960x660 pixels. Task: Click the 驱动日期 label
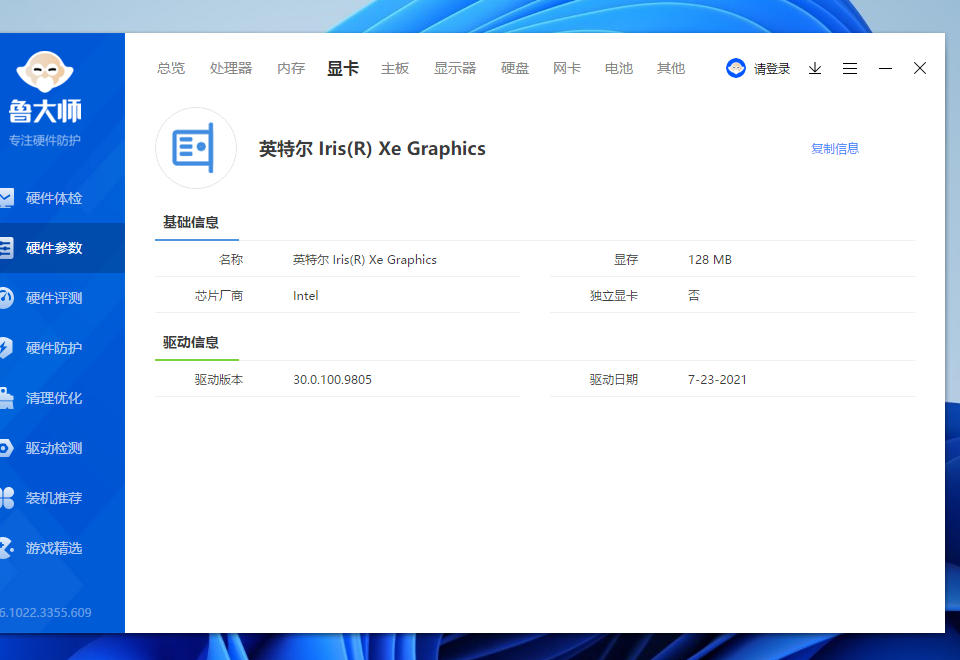click(x=613, y=380)
